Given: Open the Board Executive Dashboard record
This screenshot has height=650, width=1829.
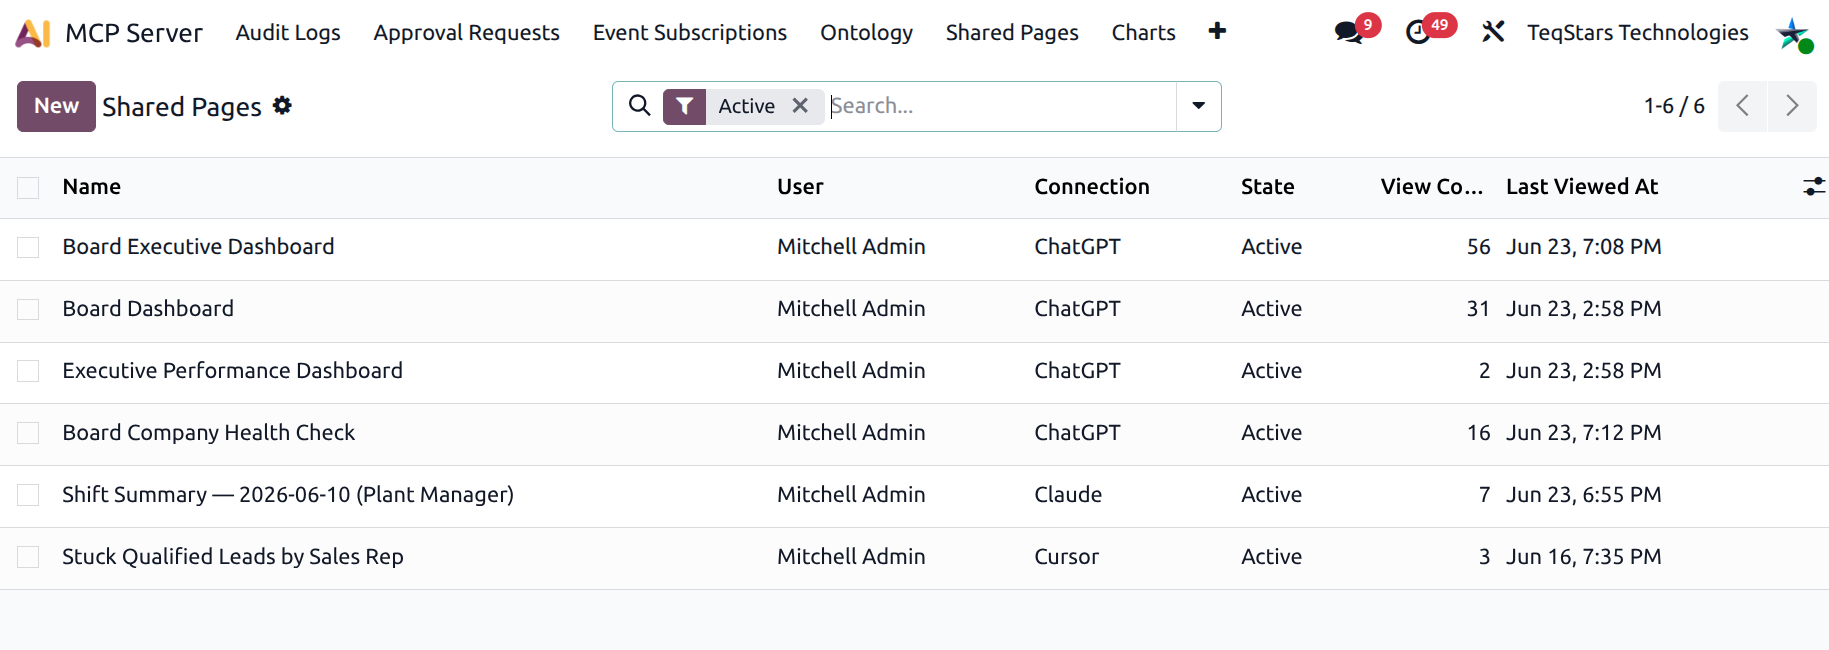Looking at the screenshot, I should 198,247.
